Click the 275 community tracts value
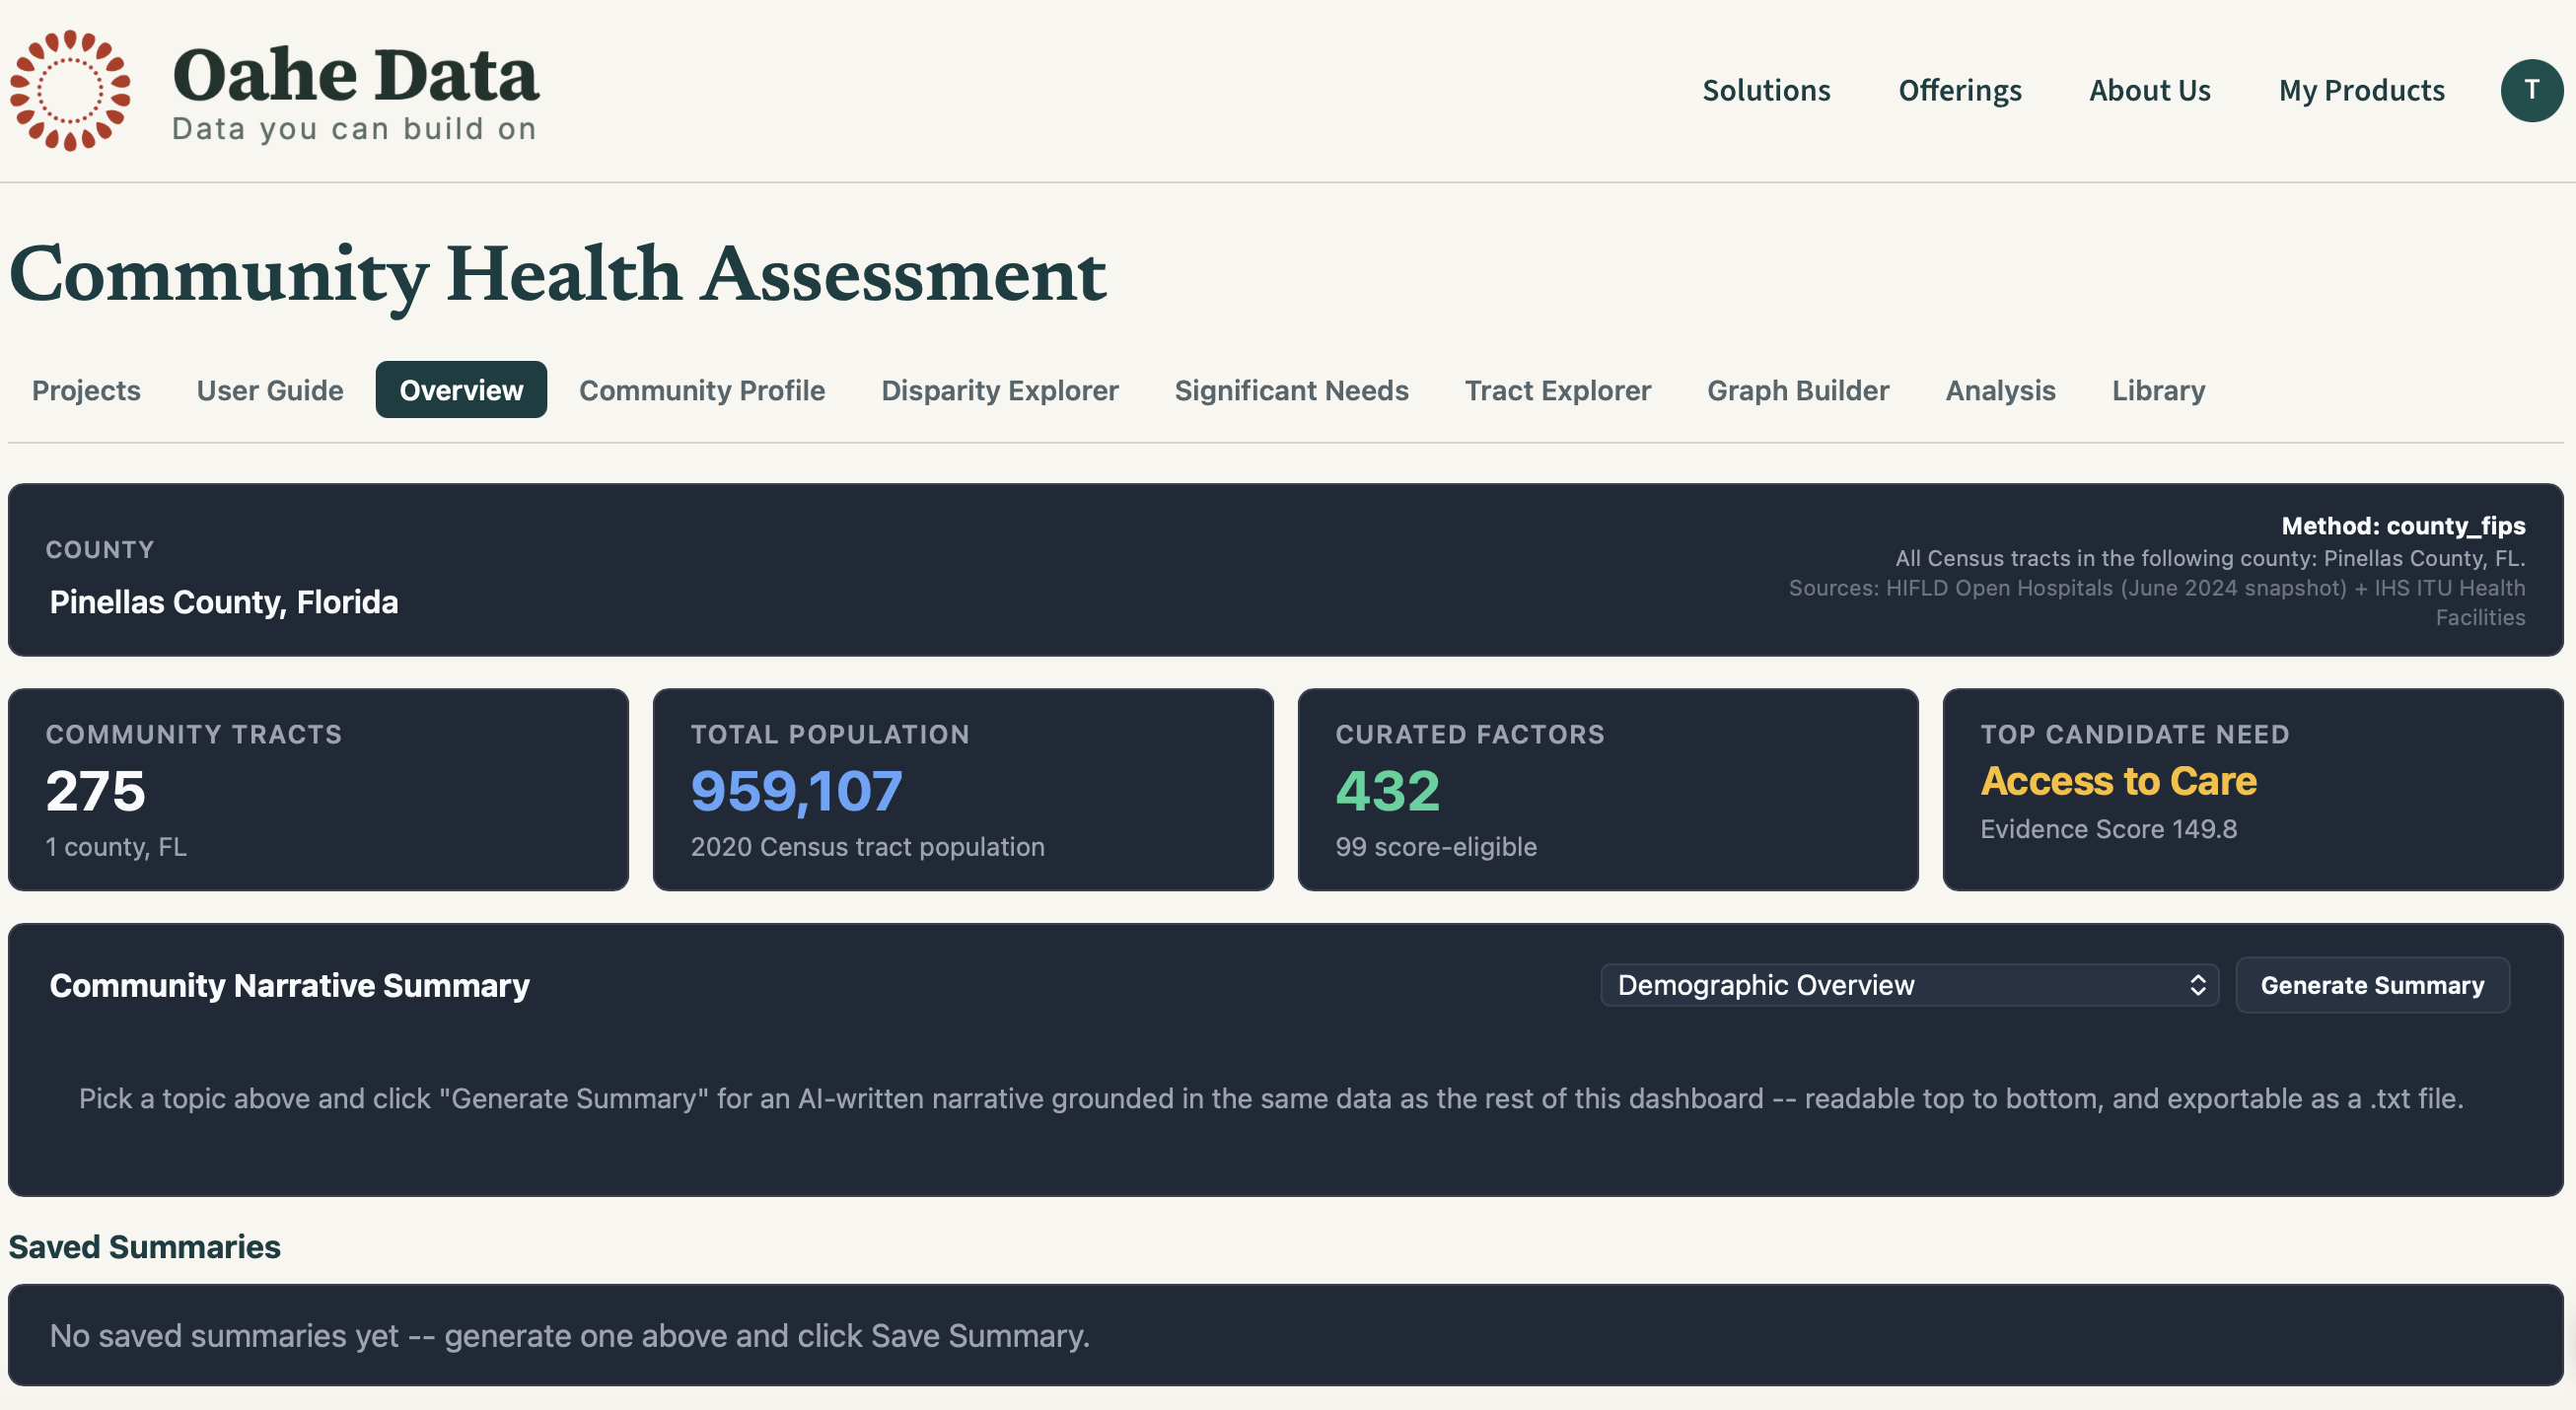Screen dimensions: 2576x1410 pyautogui.click(x=96, y=791)
